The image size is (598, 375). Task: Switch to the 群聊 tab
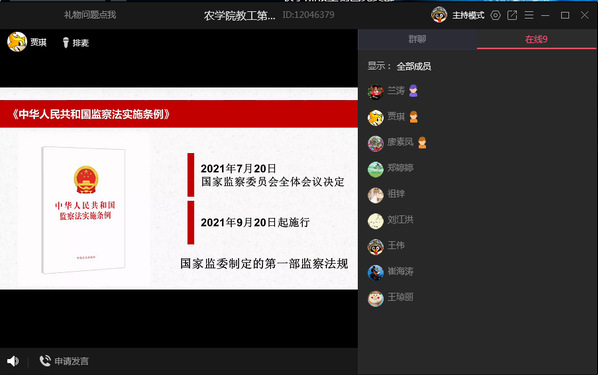pyautogui.click(x=417, y=39)
